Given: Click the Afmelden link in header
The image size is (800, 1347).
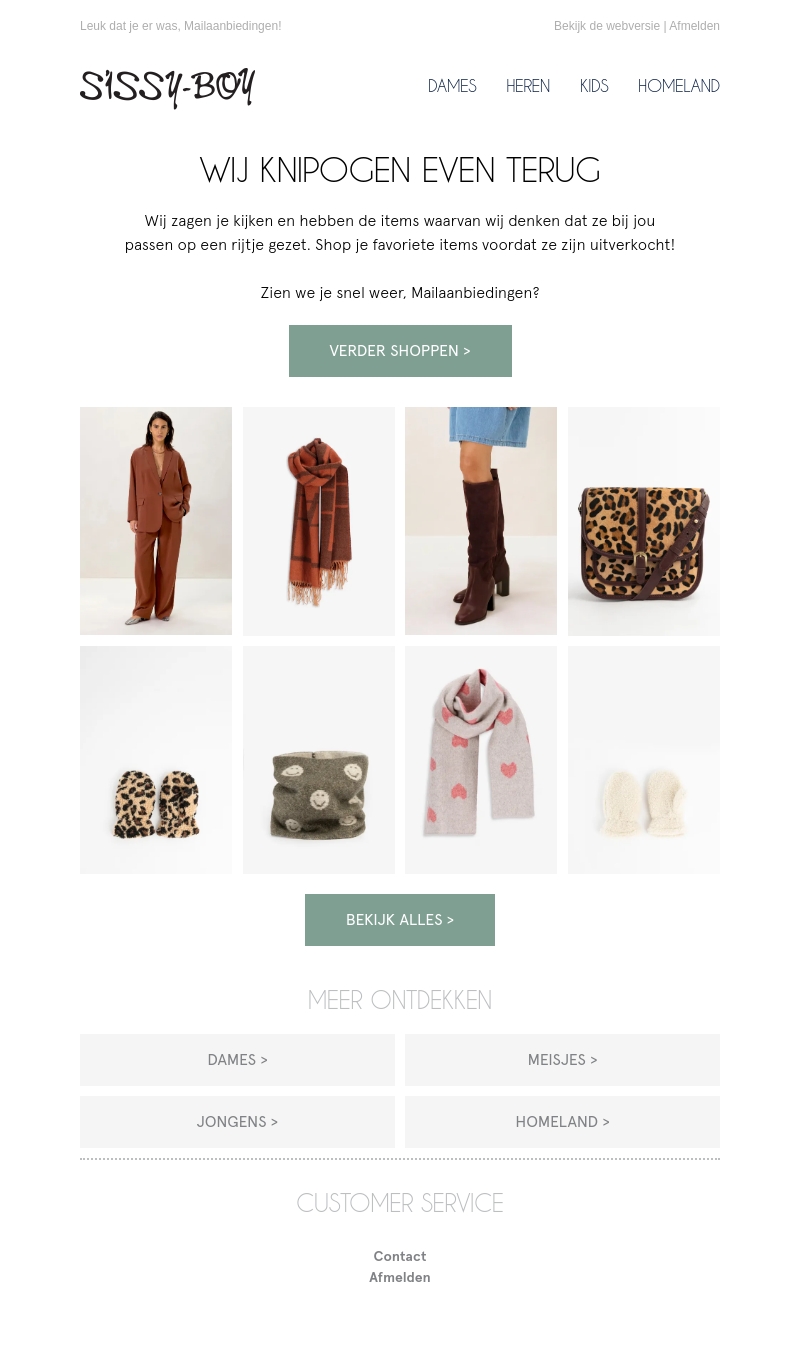Looking at the screenshot, I should click(694, 26).
